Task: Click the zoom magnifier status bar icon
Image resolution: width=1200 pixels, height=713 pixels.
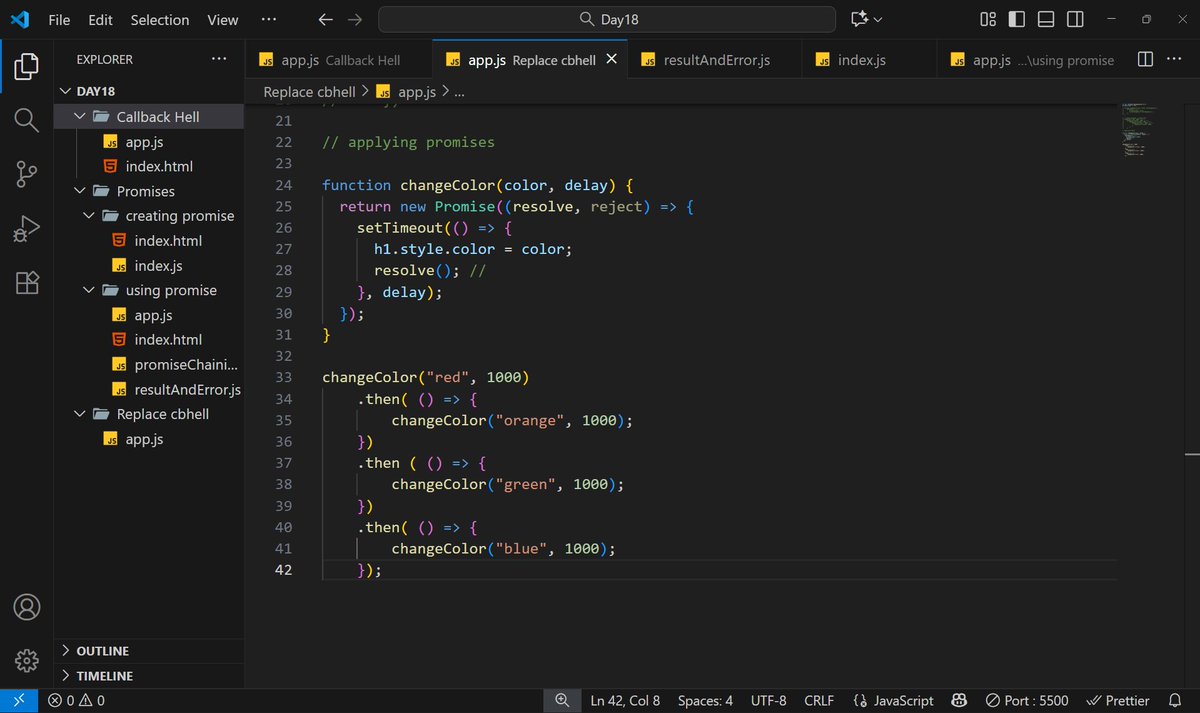Action: click(562, 701)
